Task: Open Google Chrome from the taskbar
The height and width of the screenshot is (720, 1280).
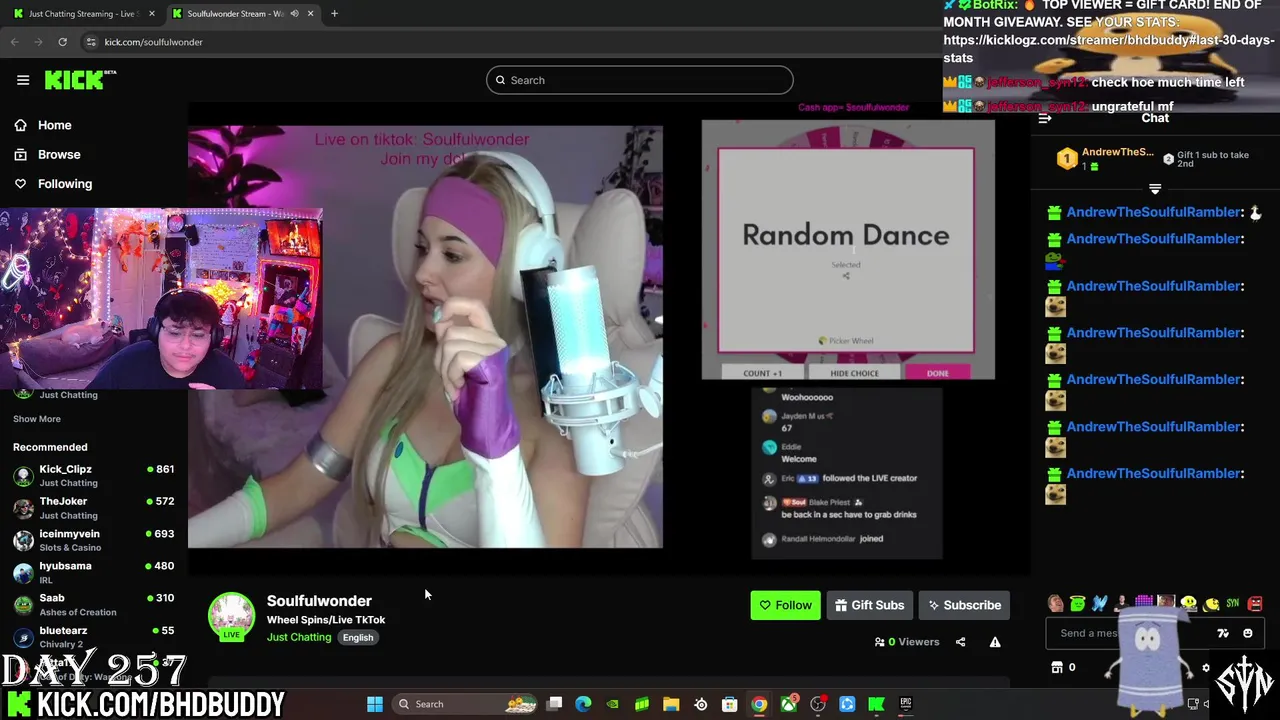Action: coord(759,704)
